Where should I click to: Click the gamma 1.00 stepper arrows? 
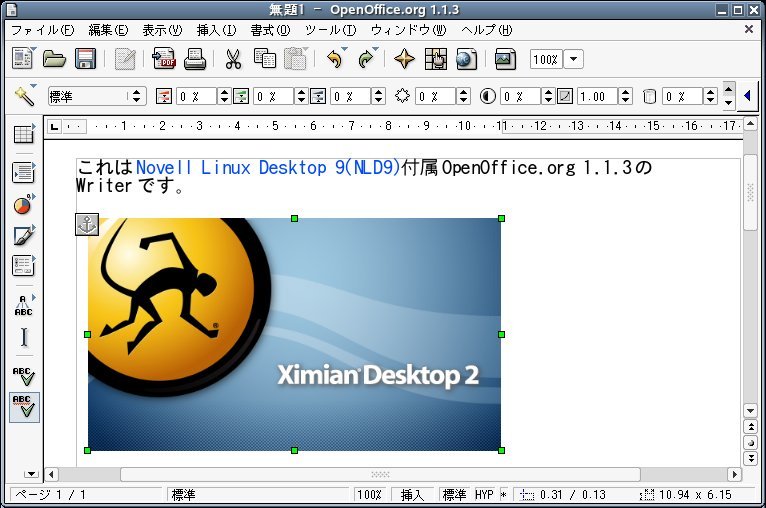click(625, 96)
